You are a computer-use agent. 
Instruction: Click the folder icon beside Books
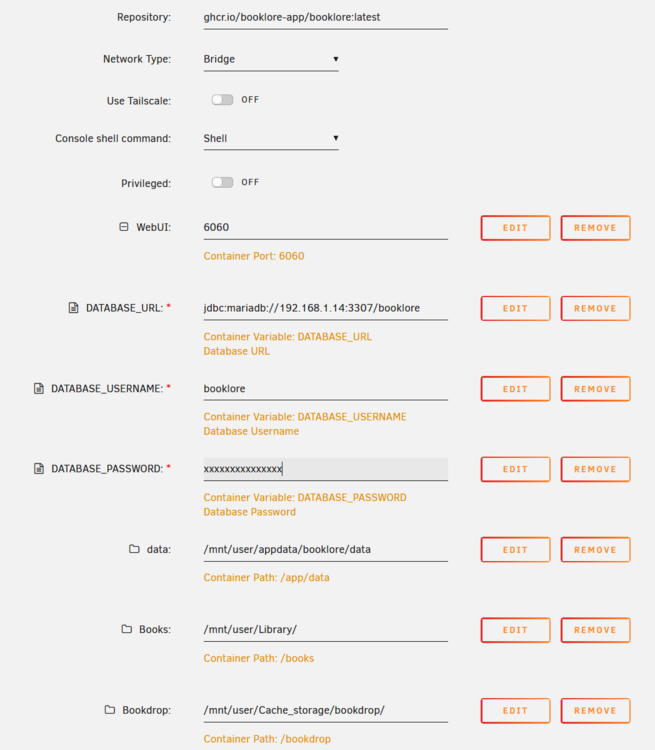(127, 629)
